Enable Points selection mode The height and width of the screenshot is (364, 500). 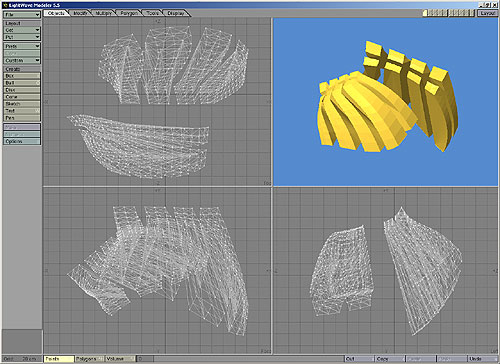click(x=59, y=359)
